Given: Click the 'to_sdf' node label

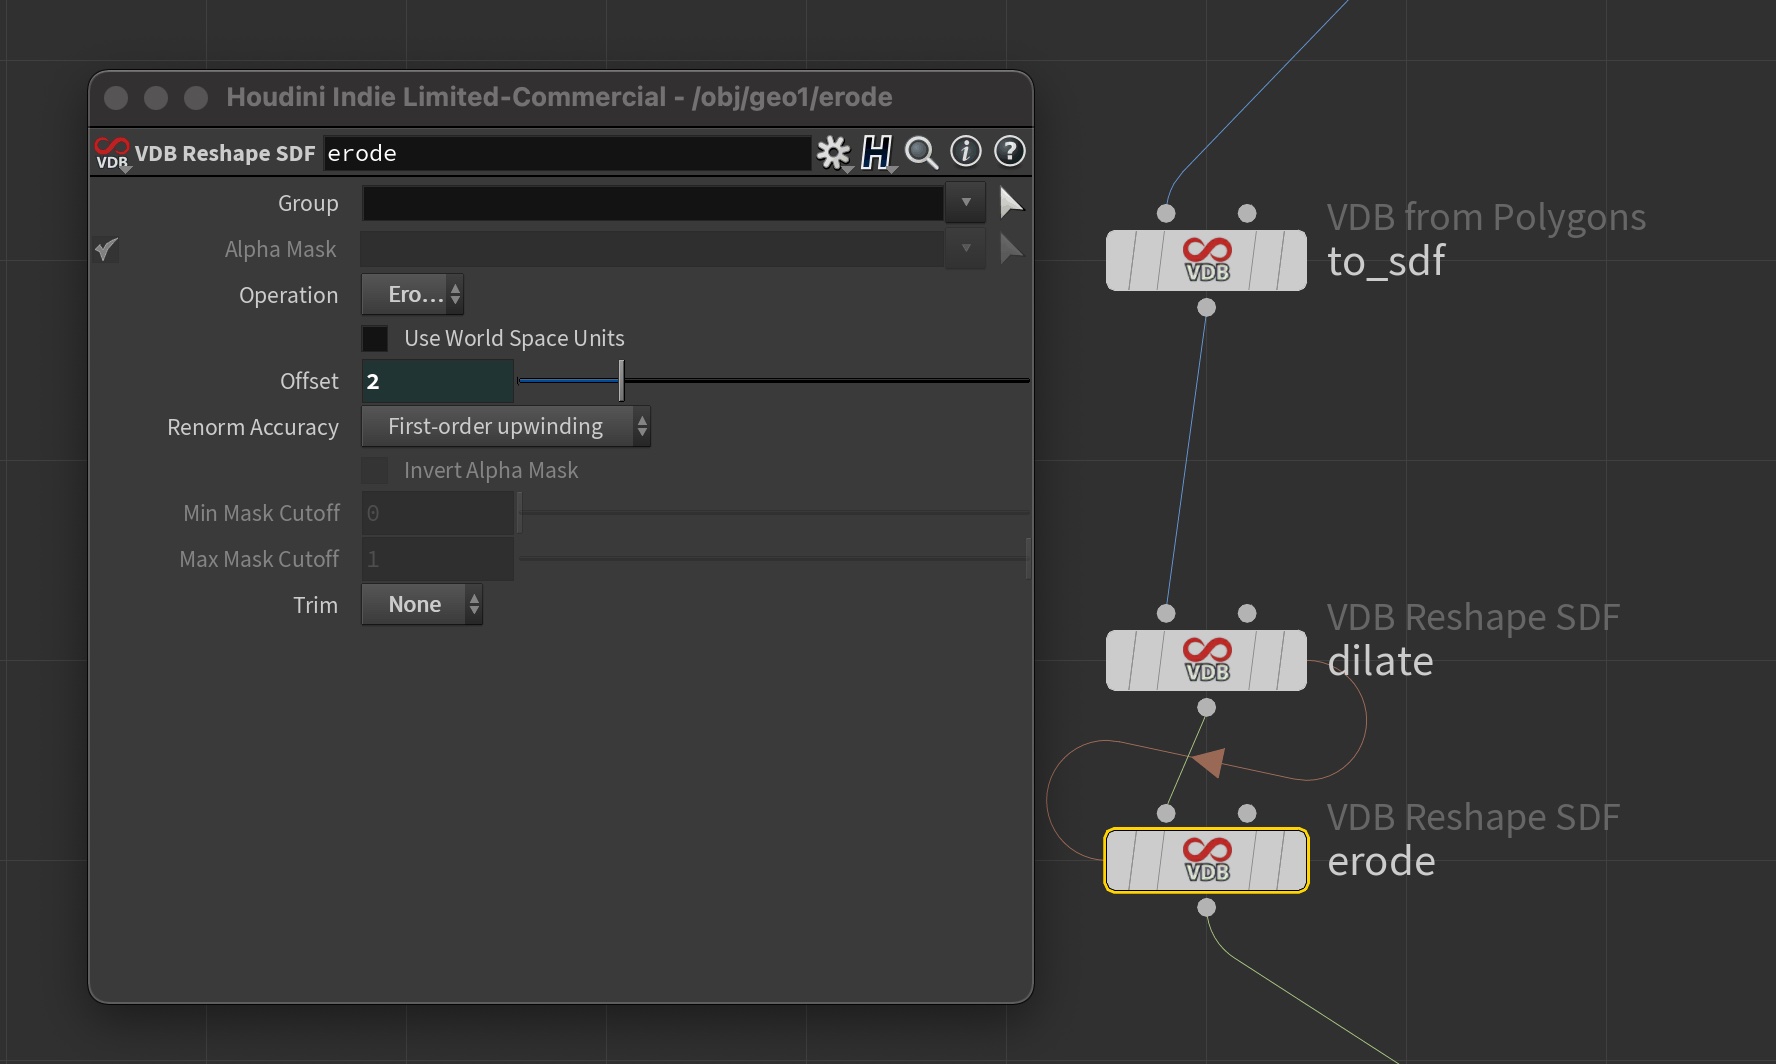Looking at the screenshot, I should pos(1386,262).
